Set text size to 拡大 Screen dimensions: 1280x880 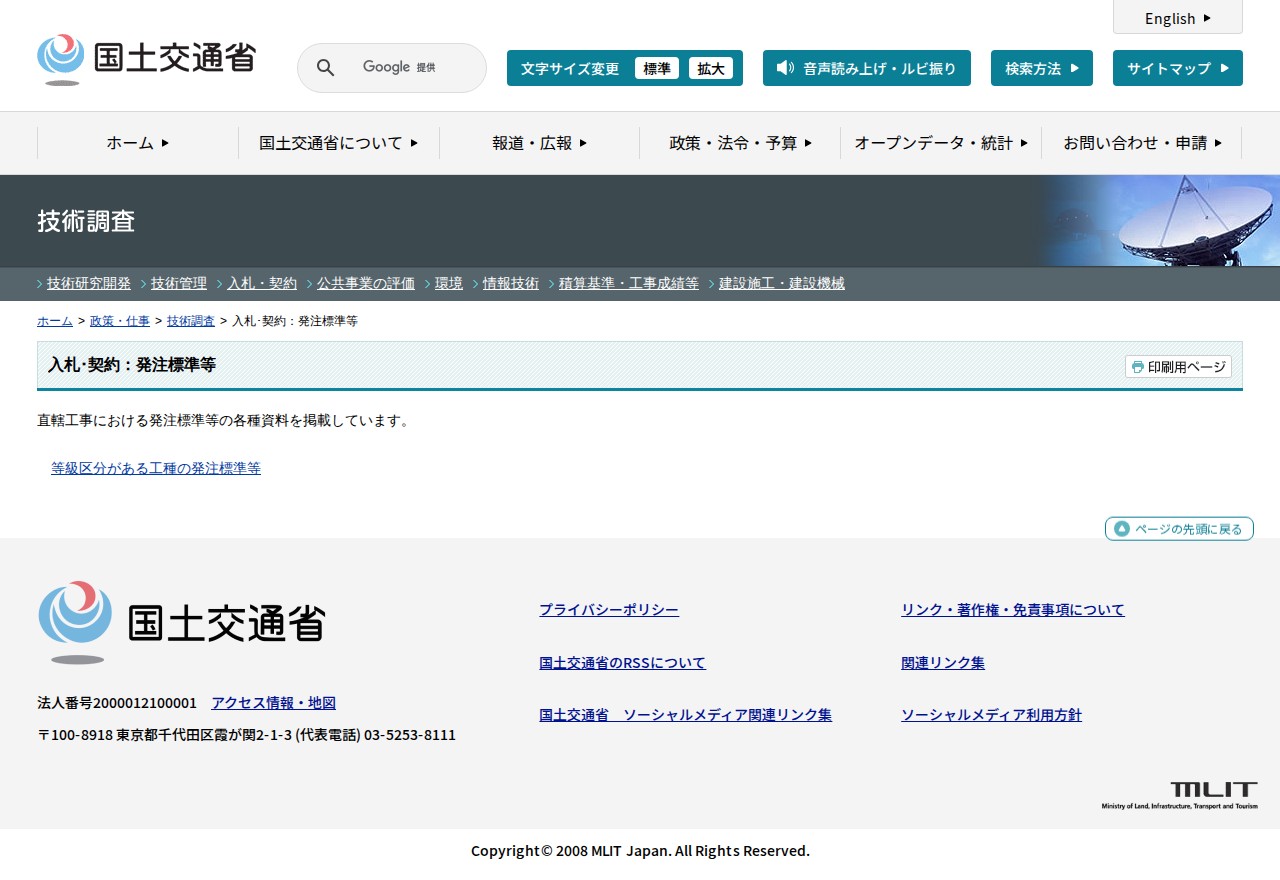pos(710,69)
